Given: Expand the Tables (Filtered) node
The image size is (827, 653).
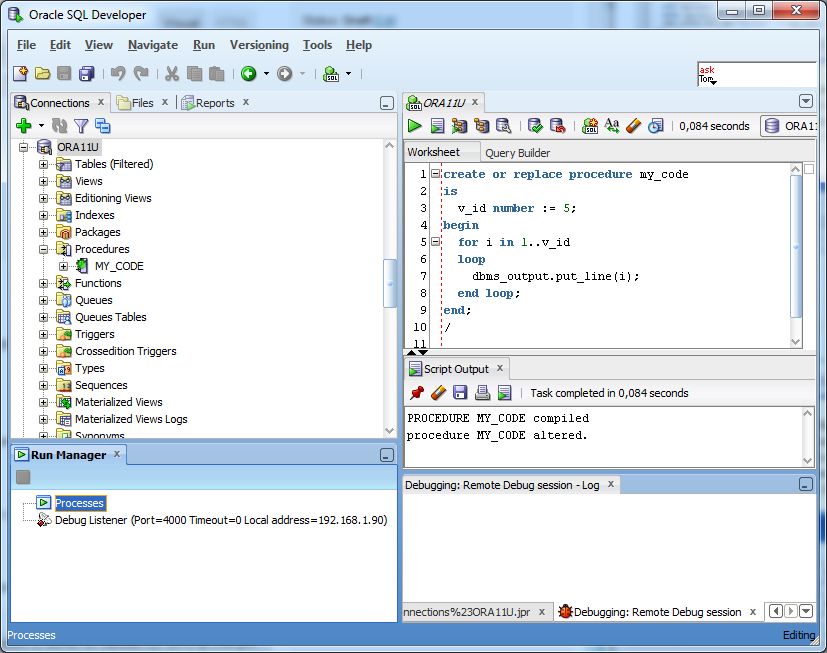Looking at the screenshot, I should click(x=43, y=164).
